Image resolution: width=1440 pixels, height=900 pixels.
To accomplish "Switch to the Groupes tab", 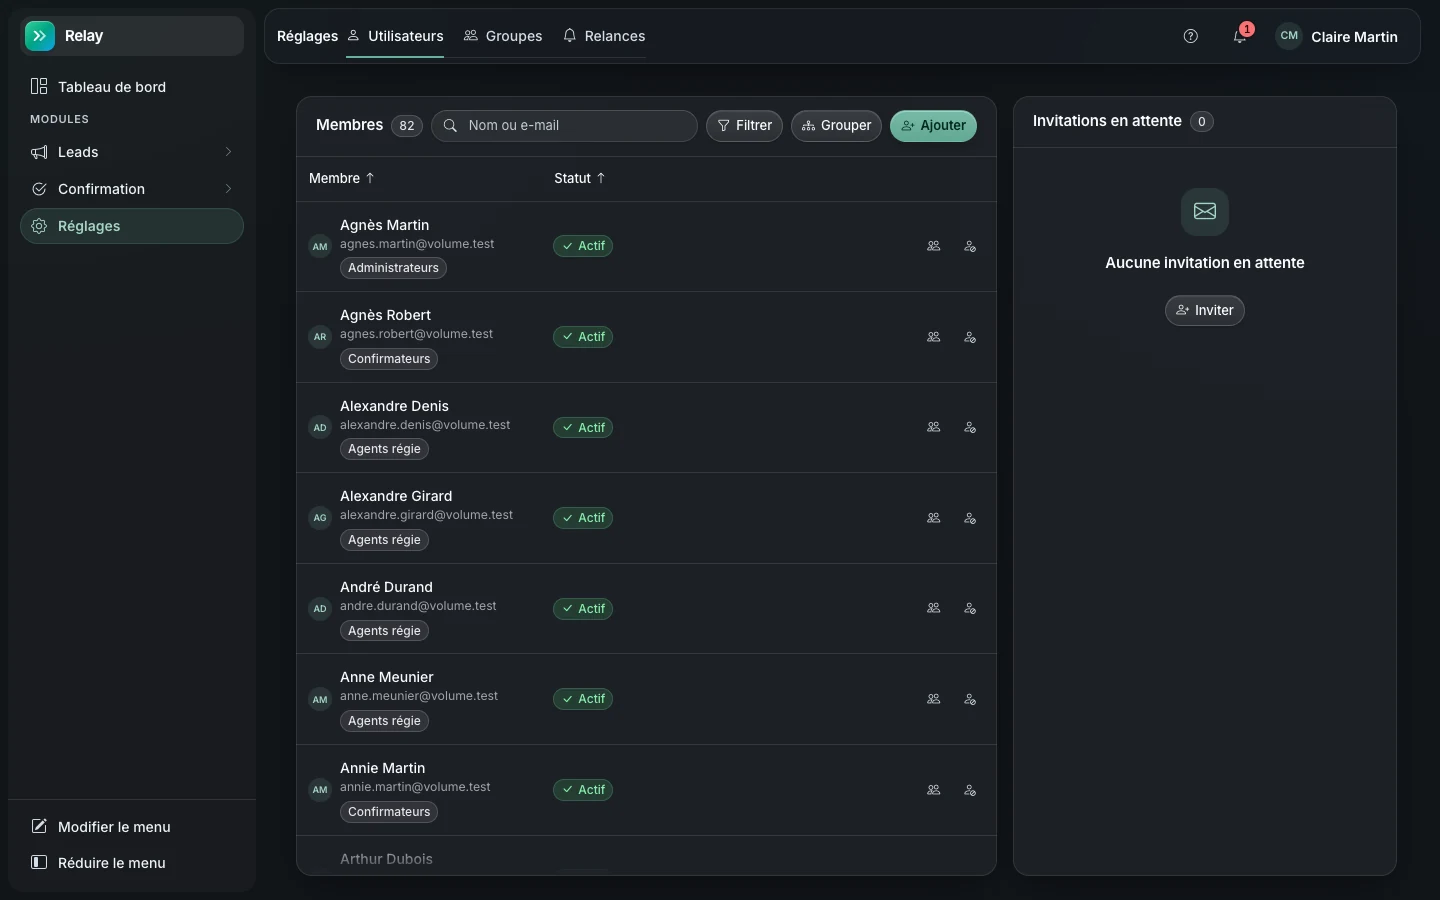I will [503, 36].
